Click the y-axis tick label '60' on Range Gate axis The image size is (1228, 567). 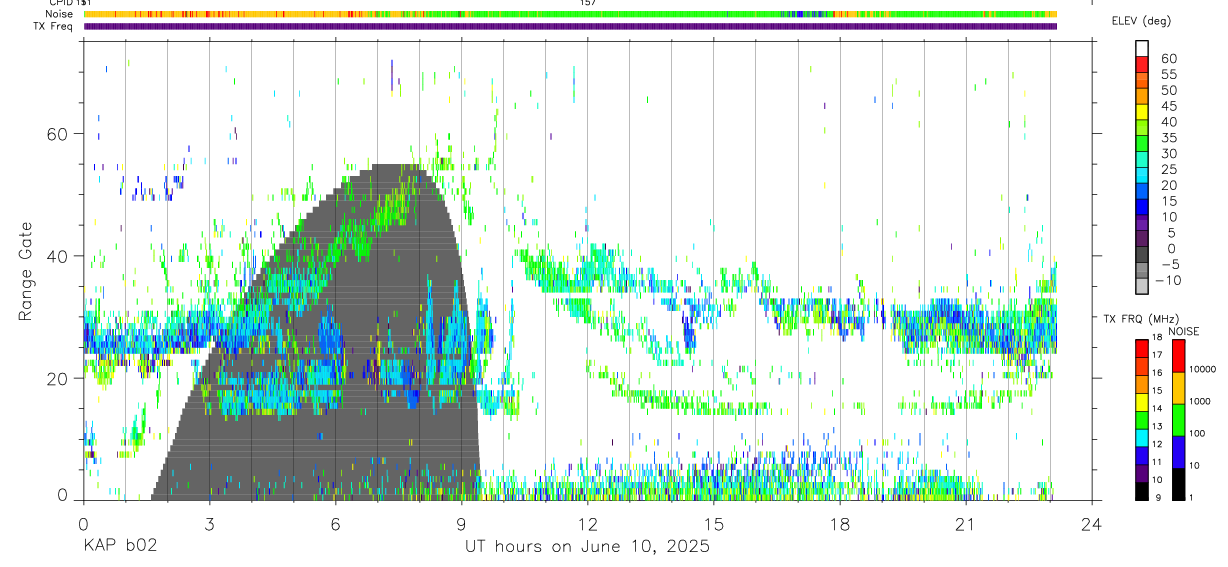[57, 134]
